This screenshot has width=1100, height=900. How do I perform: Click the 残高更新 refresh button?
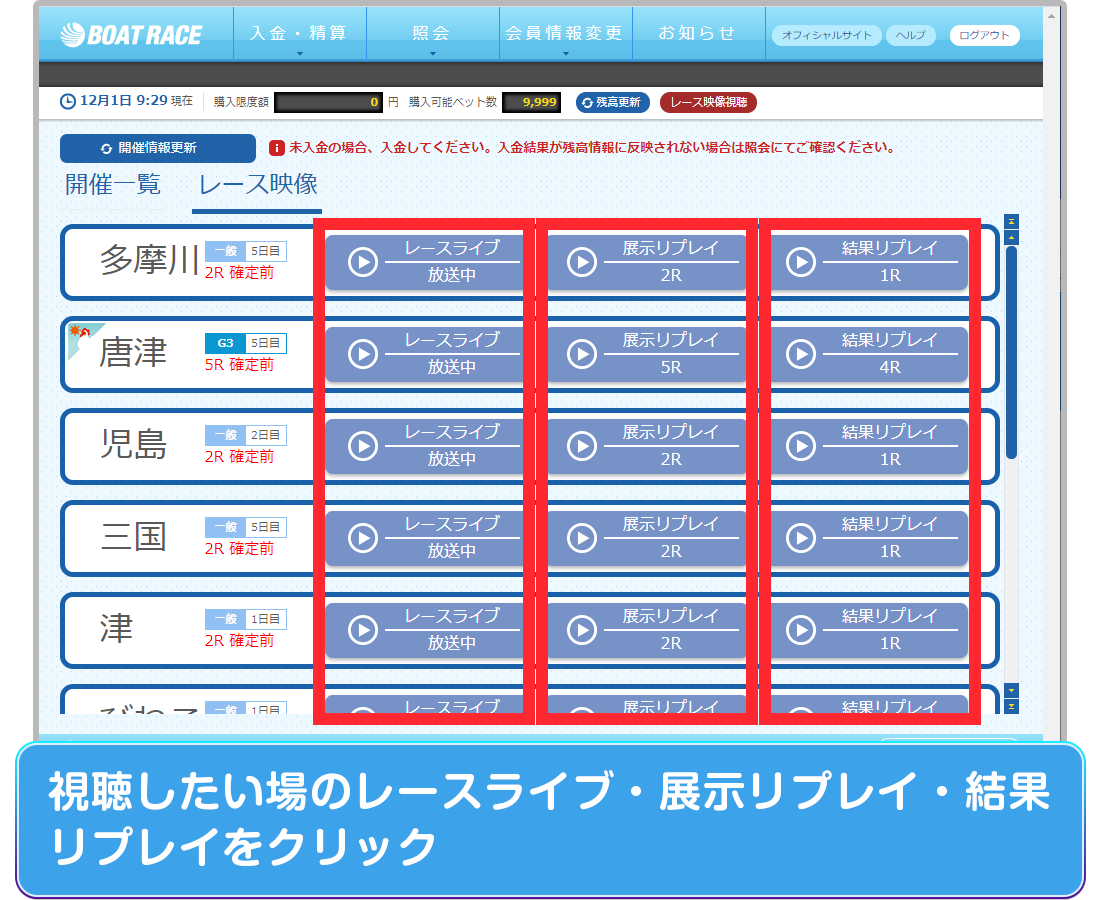click(613, 102)
